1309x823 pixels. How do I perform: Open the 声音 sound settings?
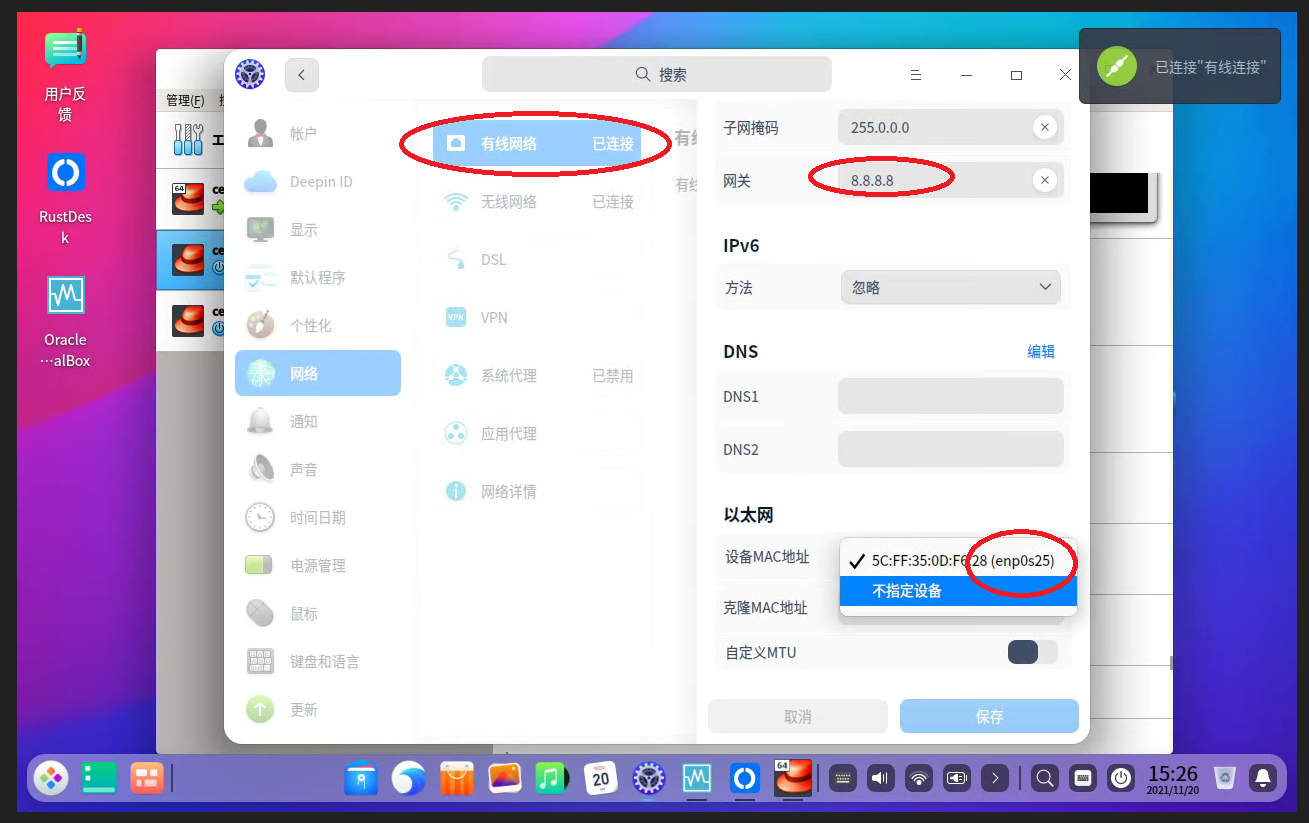318,469
